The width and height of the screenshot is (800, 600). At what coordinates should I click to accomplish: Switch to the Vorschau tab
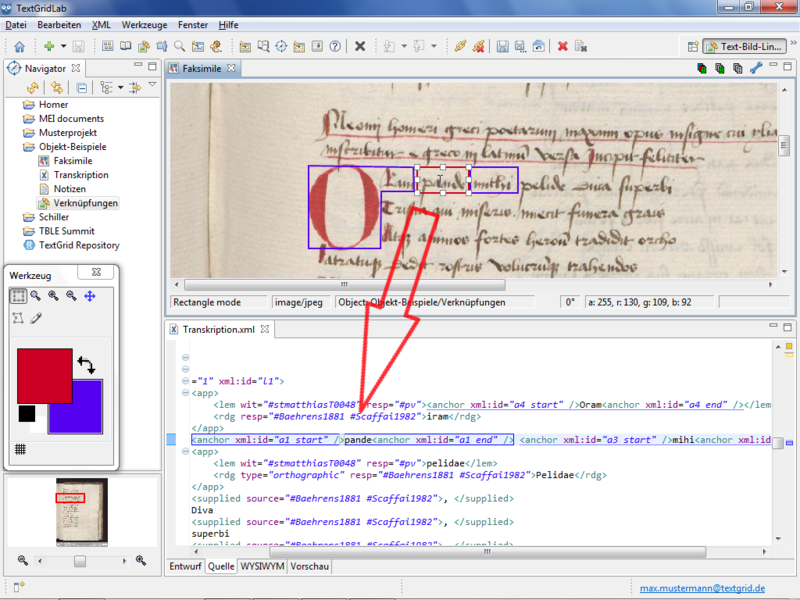309,566
